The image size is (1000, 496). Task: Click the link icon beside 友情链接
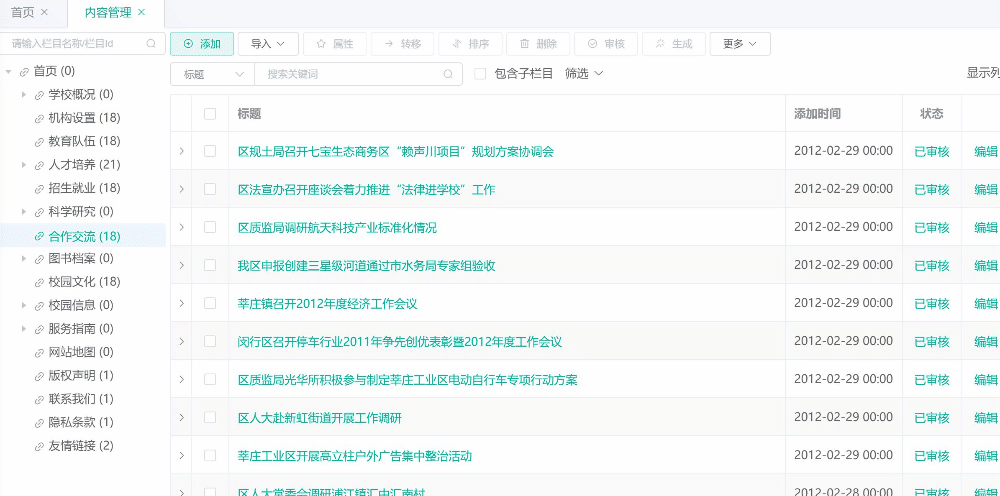(39, 446)
